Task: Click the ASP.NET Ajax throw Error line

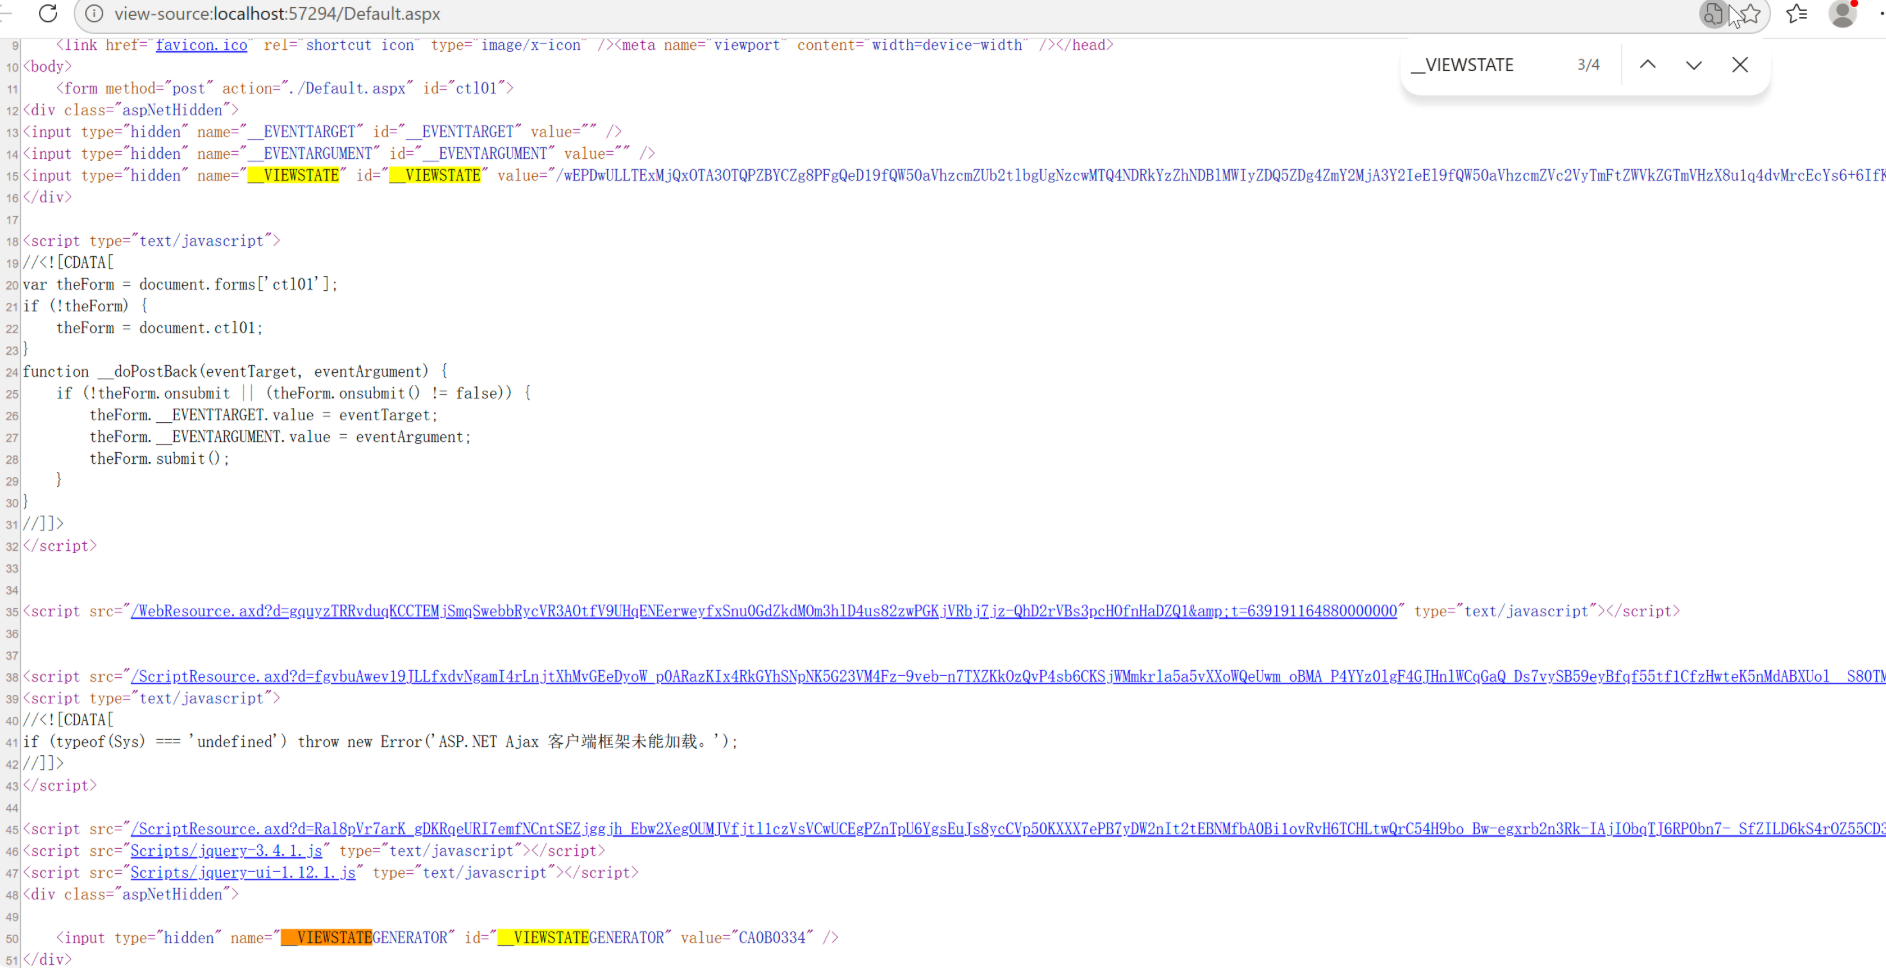Action: click(x=381, y=742)
